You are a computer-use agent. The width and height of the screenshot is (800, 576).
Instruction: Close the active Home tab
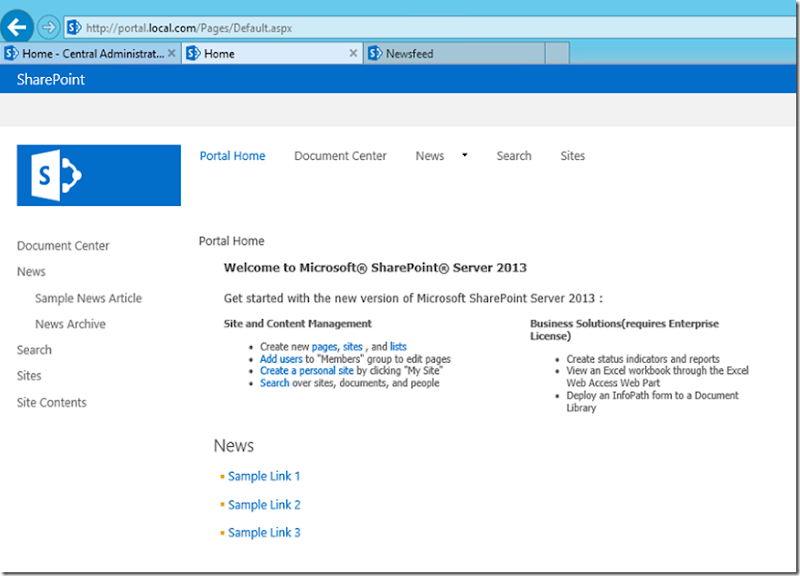click(x=353, y=53)
